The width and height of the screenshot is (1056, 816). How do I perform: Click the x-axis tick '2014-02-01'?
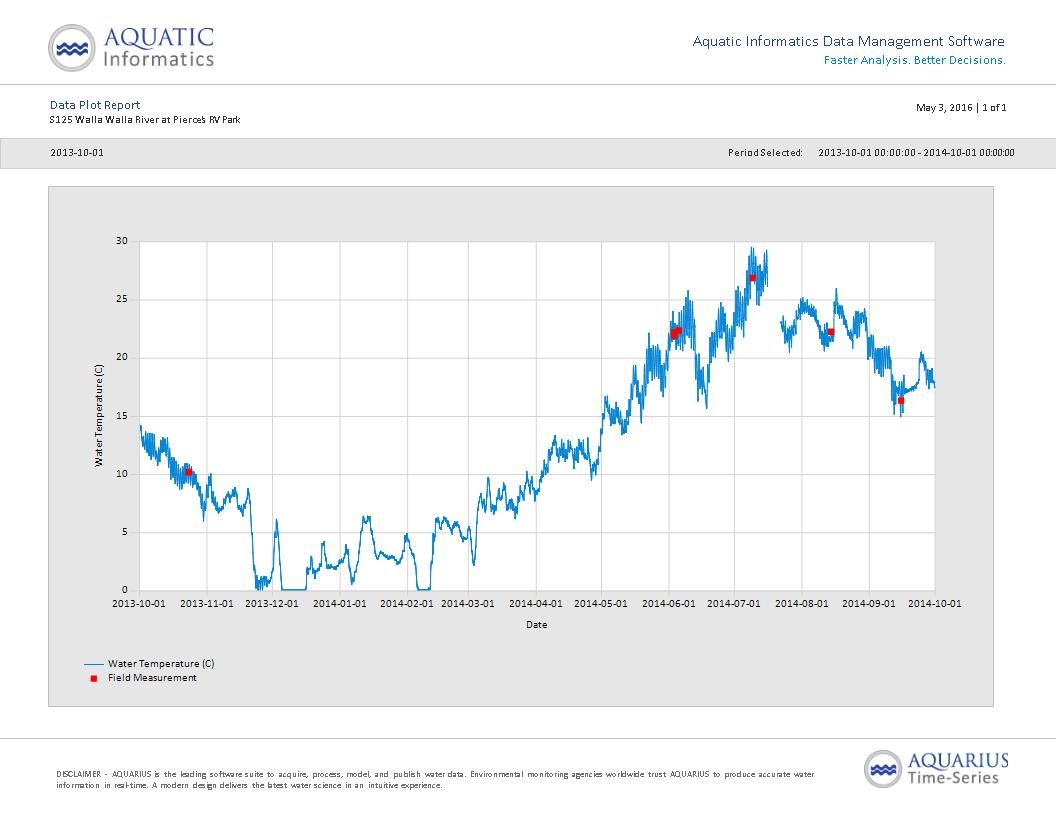(407, 604)
